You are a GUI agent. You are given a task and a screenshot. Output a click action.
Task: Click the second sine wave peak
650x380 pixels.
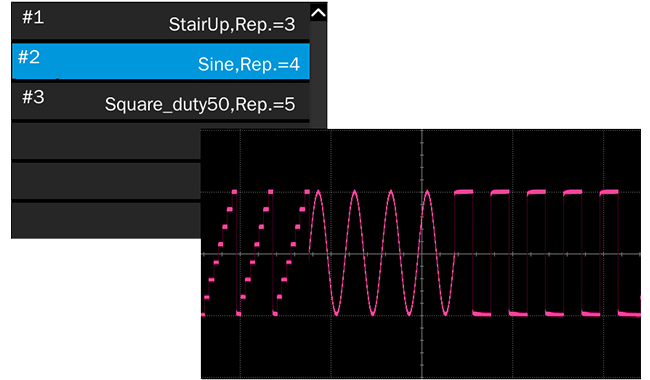point(354,192)
